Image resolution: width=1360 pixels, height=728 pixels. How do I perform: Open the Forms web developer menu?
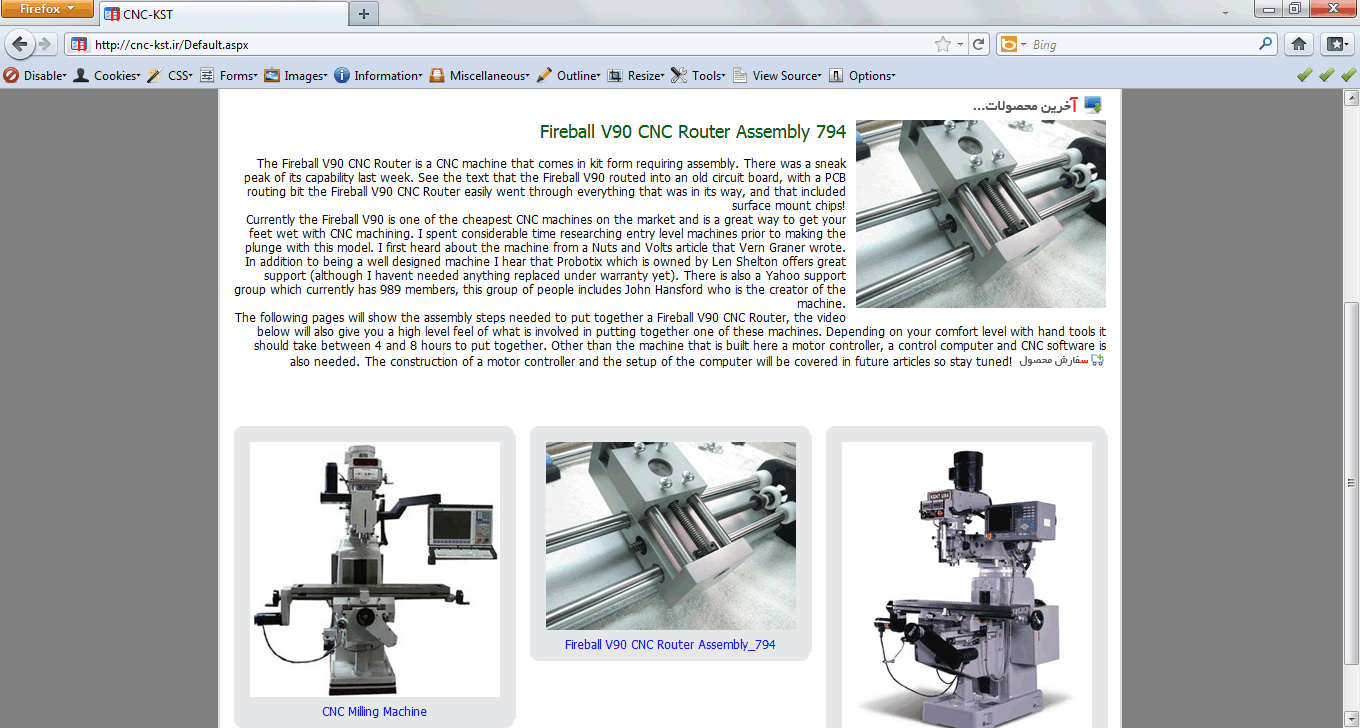229,76
